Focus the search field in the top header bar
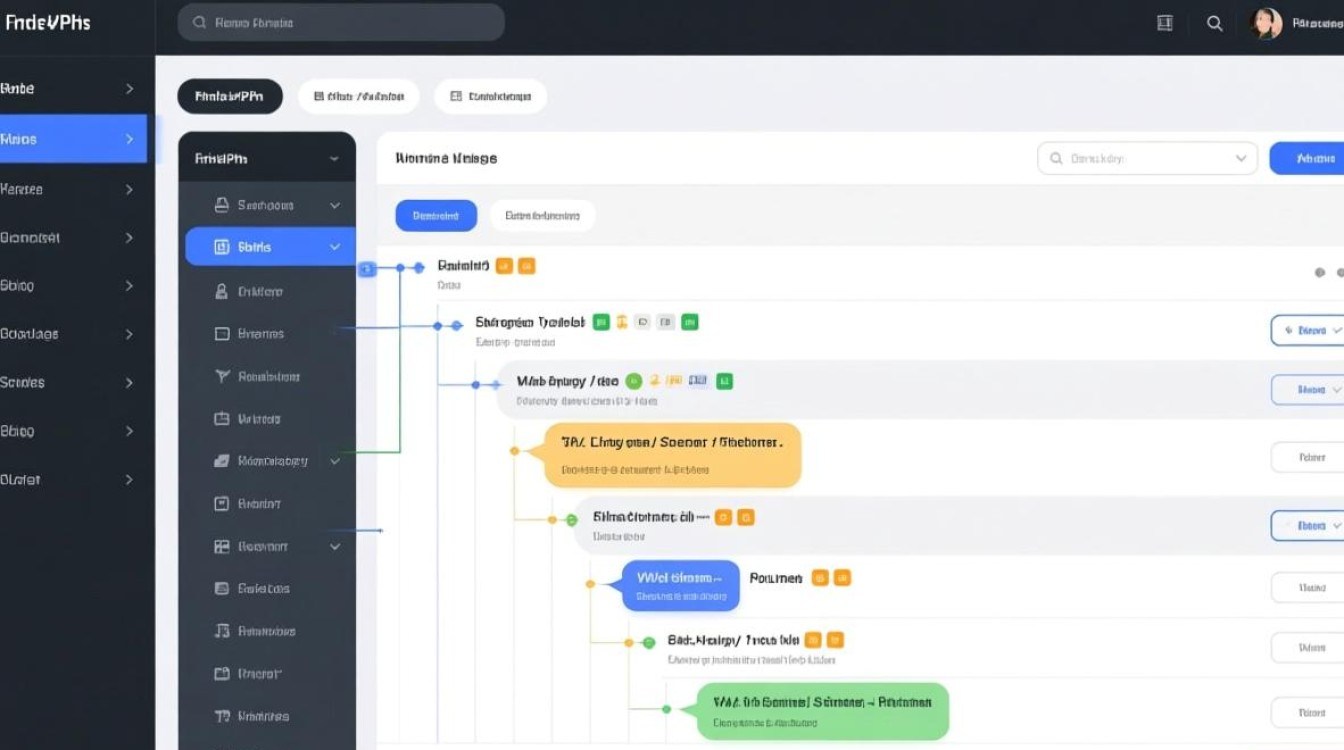The width and height of the screenshot is (1344, 750). [341, 22]
